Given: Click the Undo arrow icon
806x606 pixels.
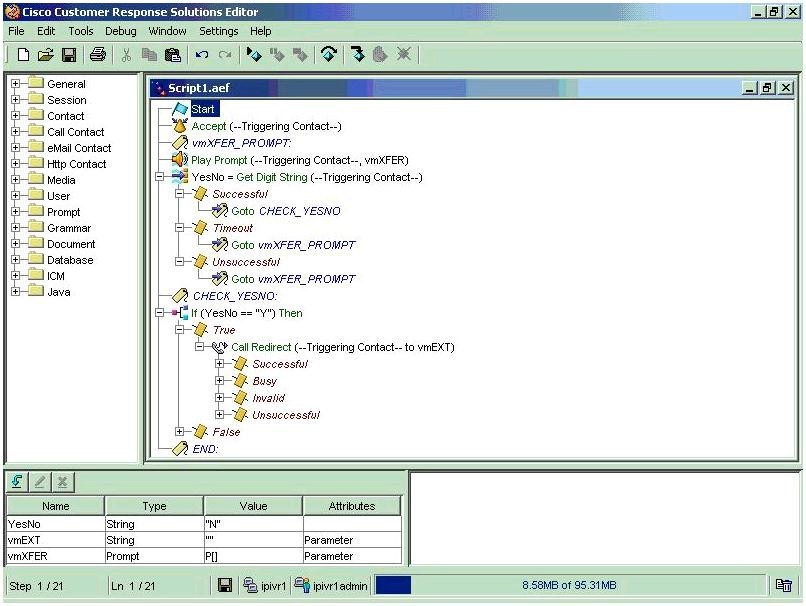Looking at the screenshot, I should coord(202,54).
